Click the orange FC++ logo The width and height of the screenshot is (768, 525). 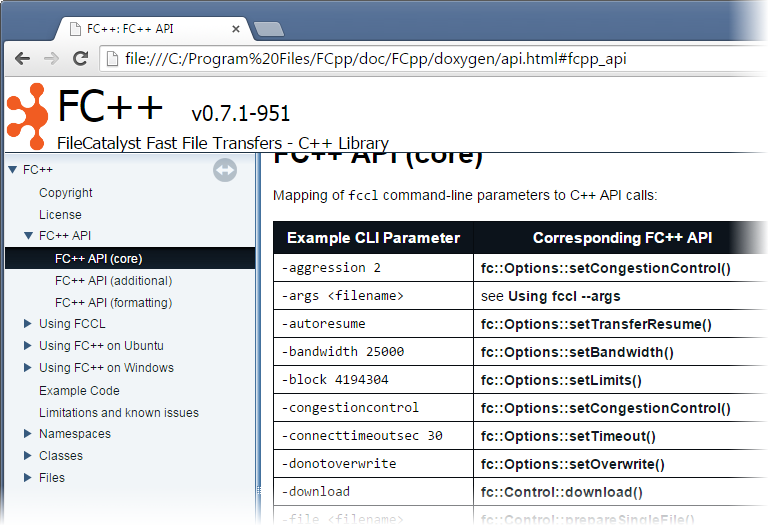26,112
